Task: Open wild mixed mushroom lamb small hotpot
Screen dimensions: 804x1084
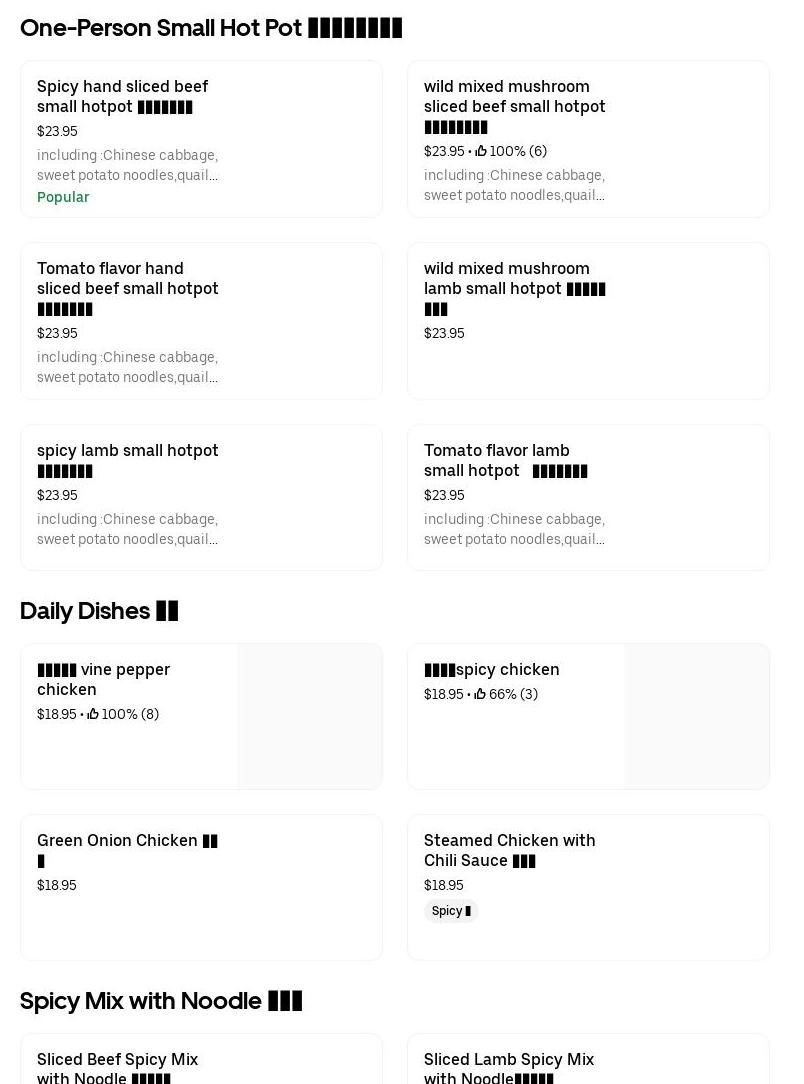Action: 588,321
